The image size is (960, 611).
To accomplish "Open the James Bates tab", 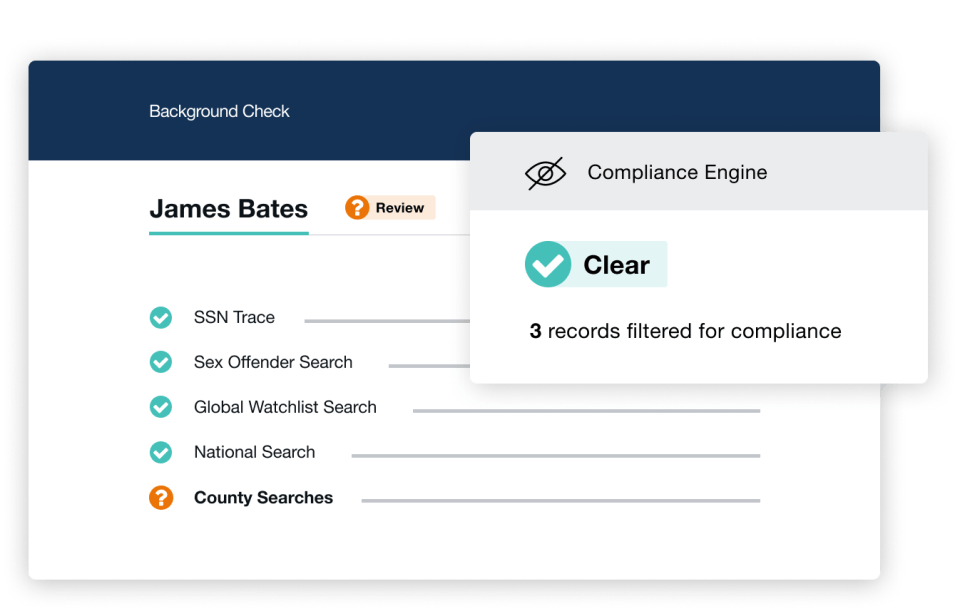I will pos(228,210).
